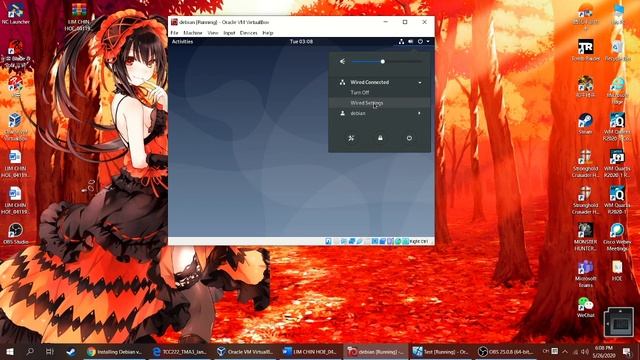This screenshot has width=640, height=360.
Task: Click the taskbar search icon
Action: (x=30, y=351)
